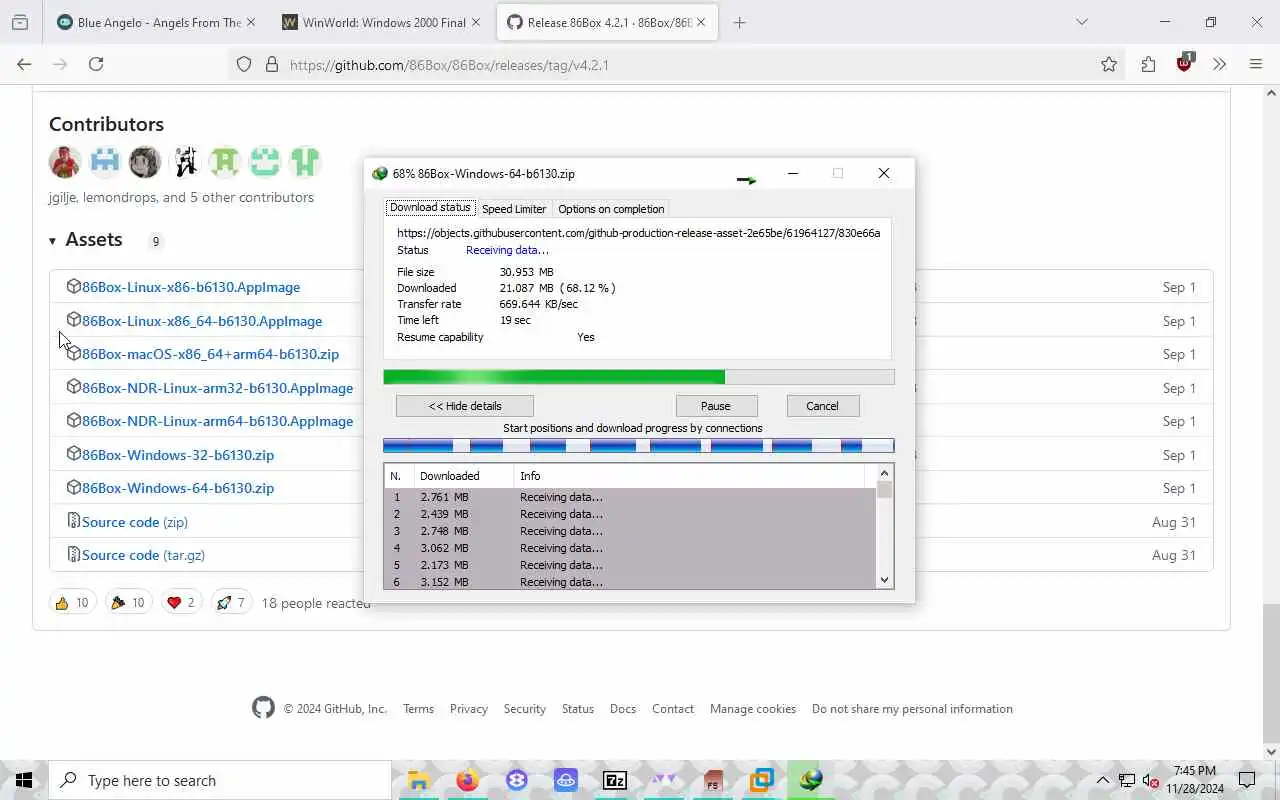
Task: Cancel the download
Action: (823, 406)
